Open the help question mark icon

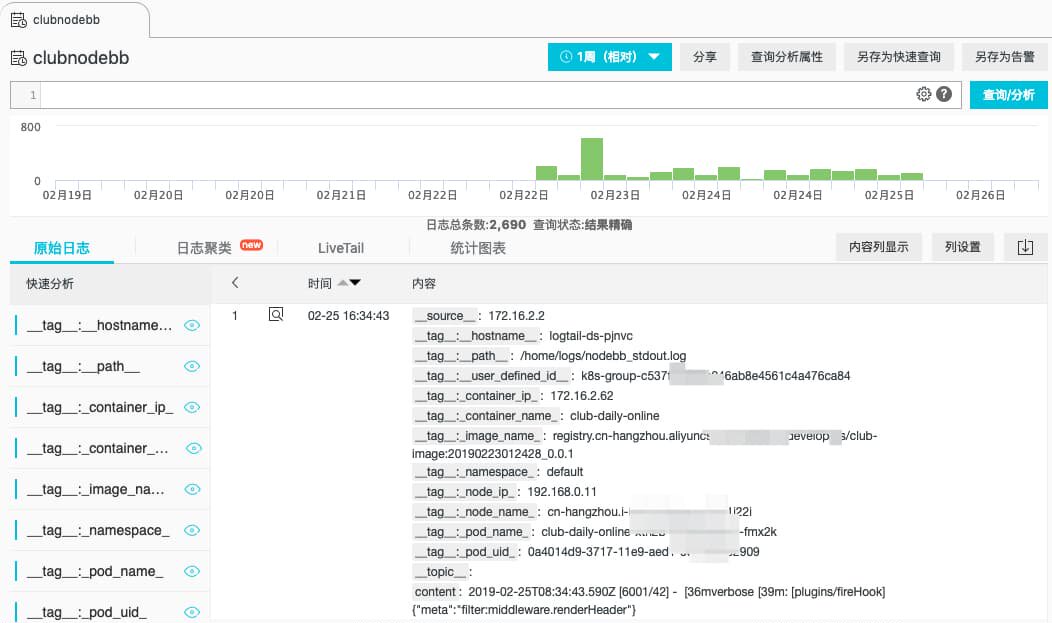click(944, 95)
